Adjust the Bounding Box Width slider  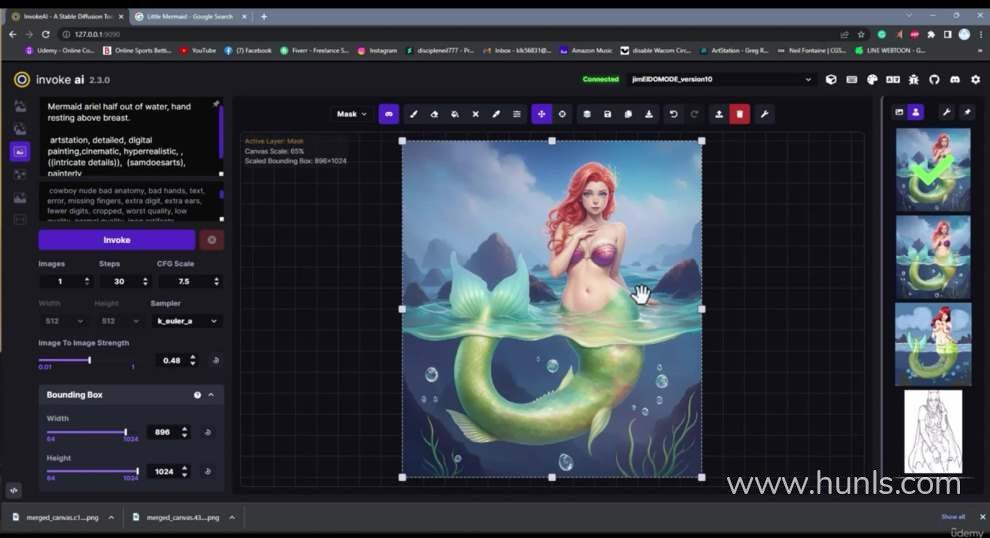[x=126, y=432]
